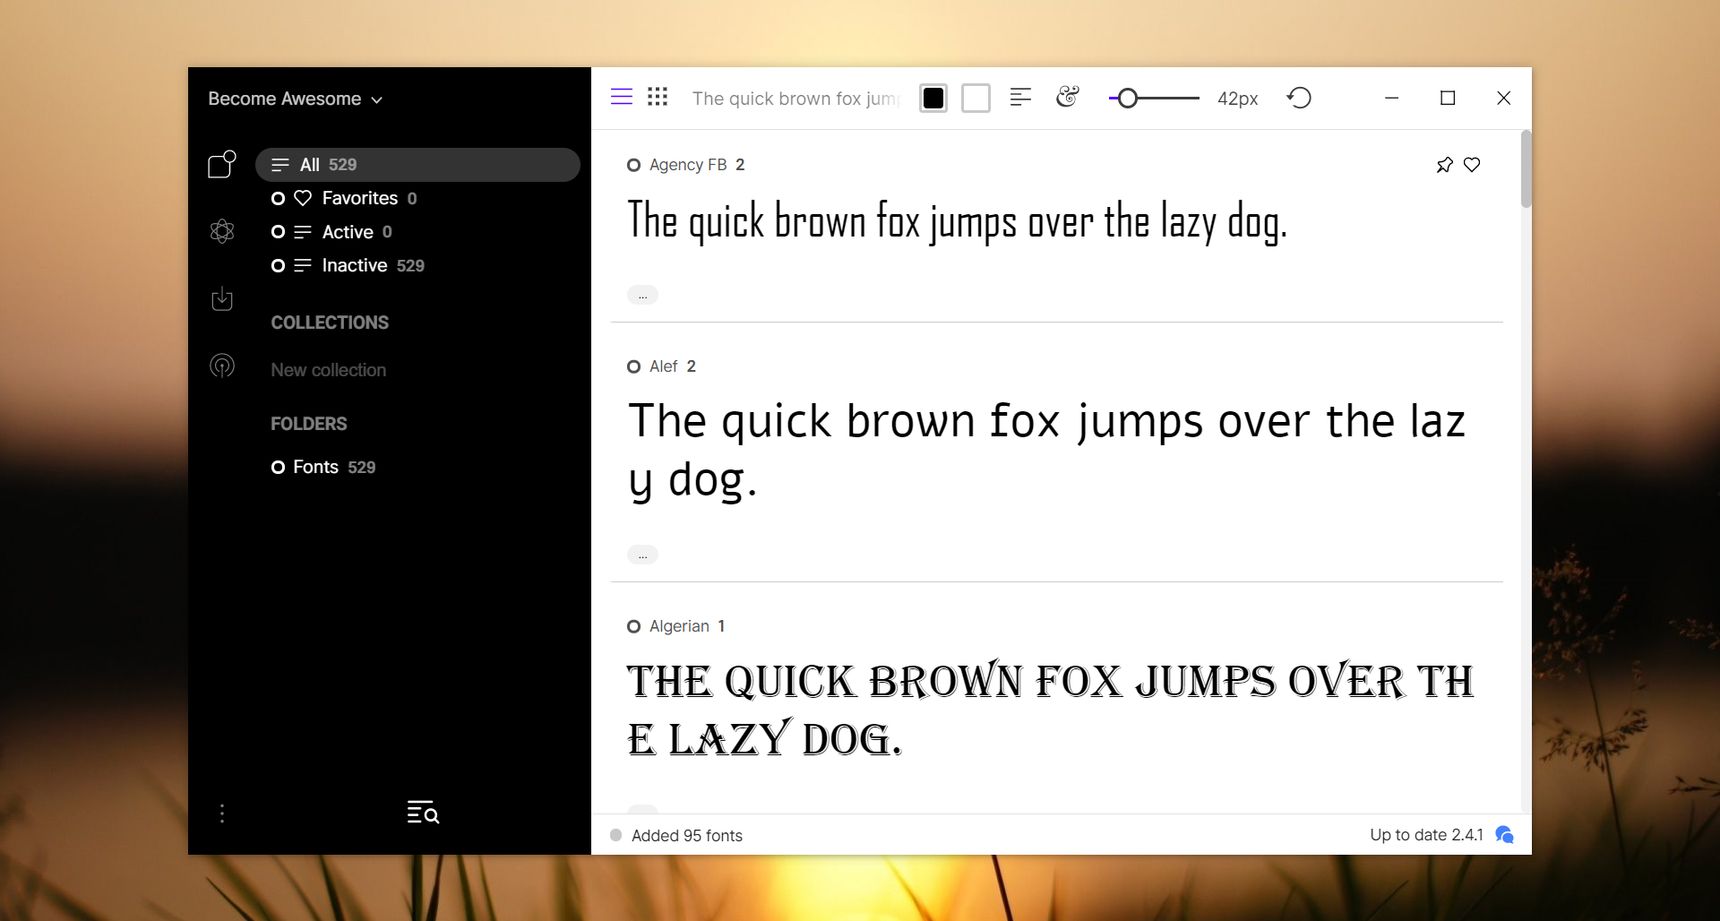Open the search list icon in sidebar
Viewport: 1720px width, 921px height.
tap(423, 812)
